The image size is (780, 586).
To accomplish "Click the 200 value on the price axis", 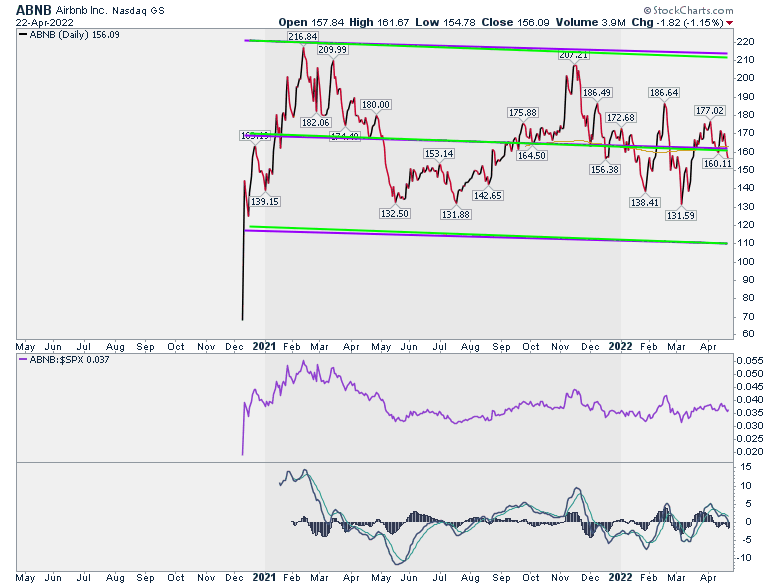I will pos(746,78).
